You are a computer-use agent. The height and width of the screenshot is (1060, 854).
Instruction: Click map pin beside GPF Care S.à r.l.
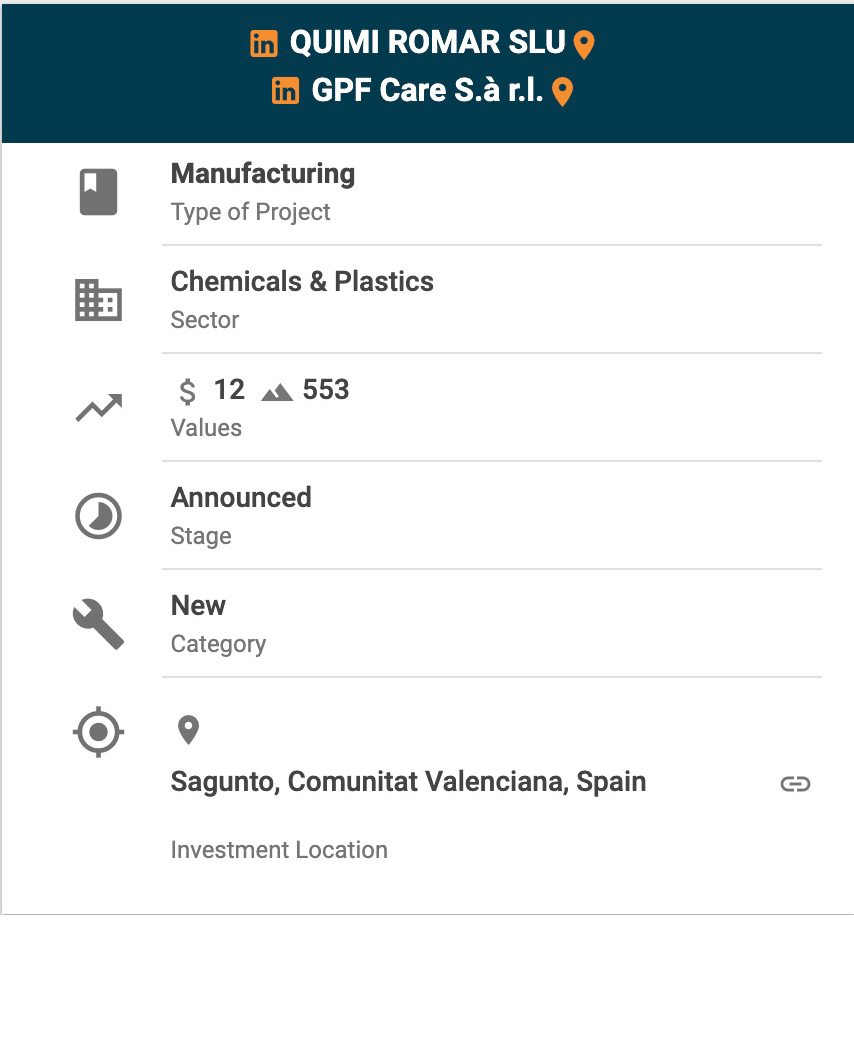click(563, 93)
